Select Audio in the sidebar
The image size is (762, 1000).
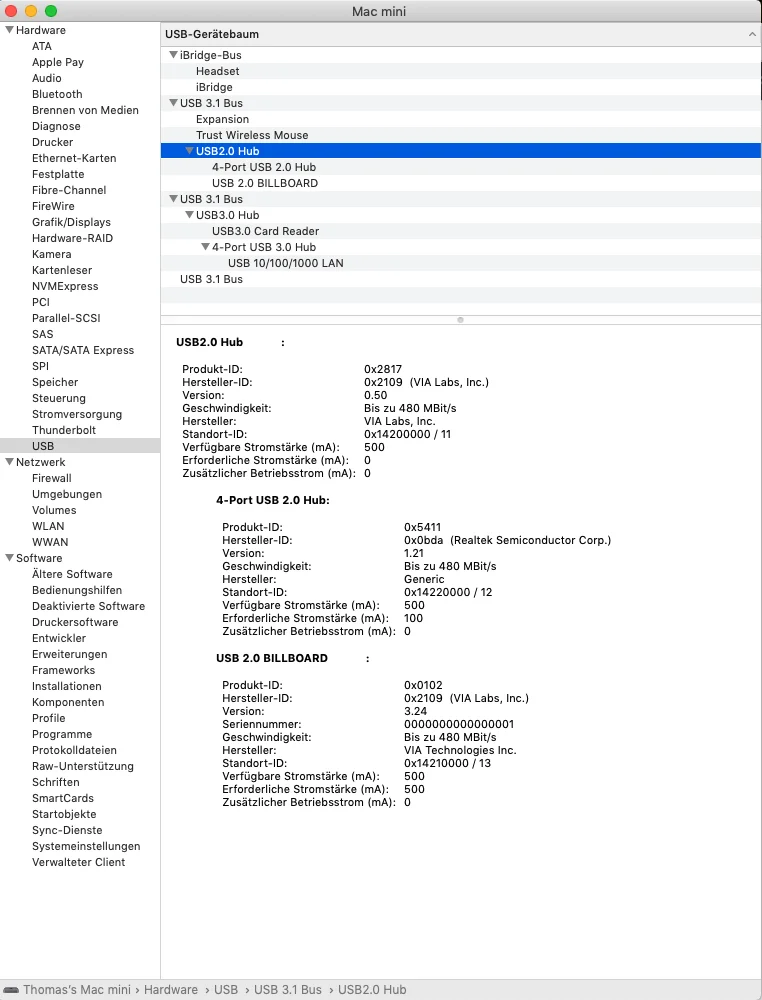coord(47,78)
